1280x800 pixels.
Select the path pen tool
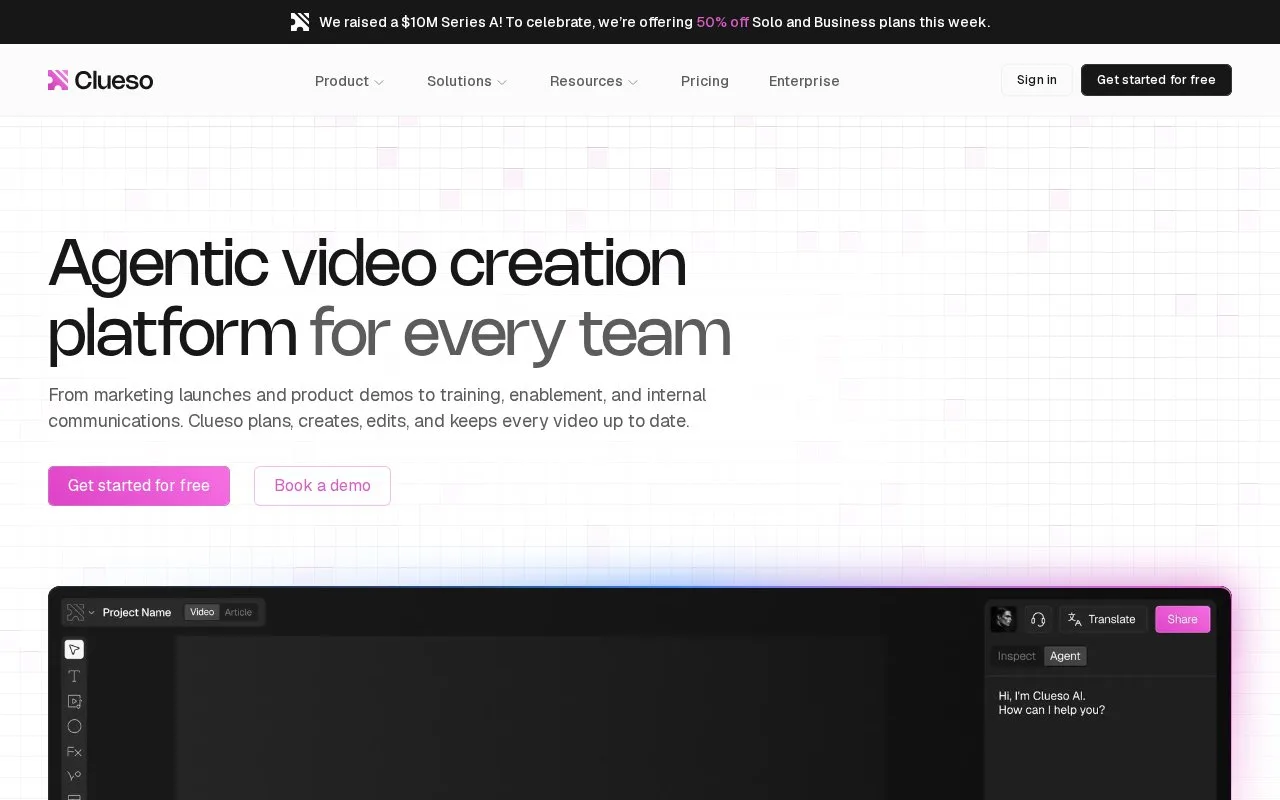pos(74,776)
